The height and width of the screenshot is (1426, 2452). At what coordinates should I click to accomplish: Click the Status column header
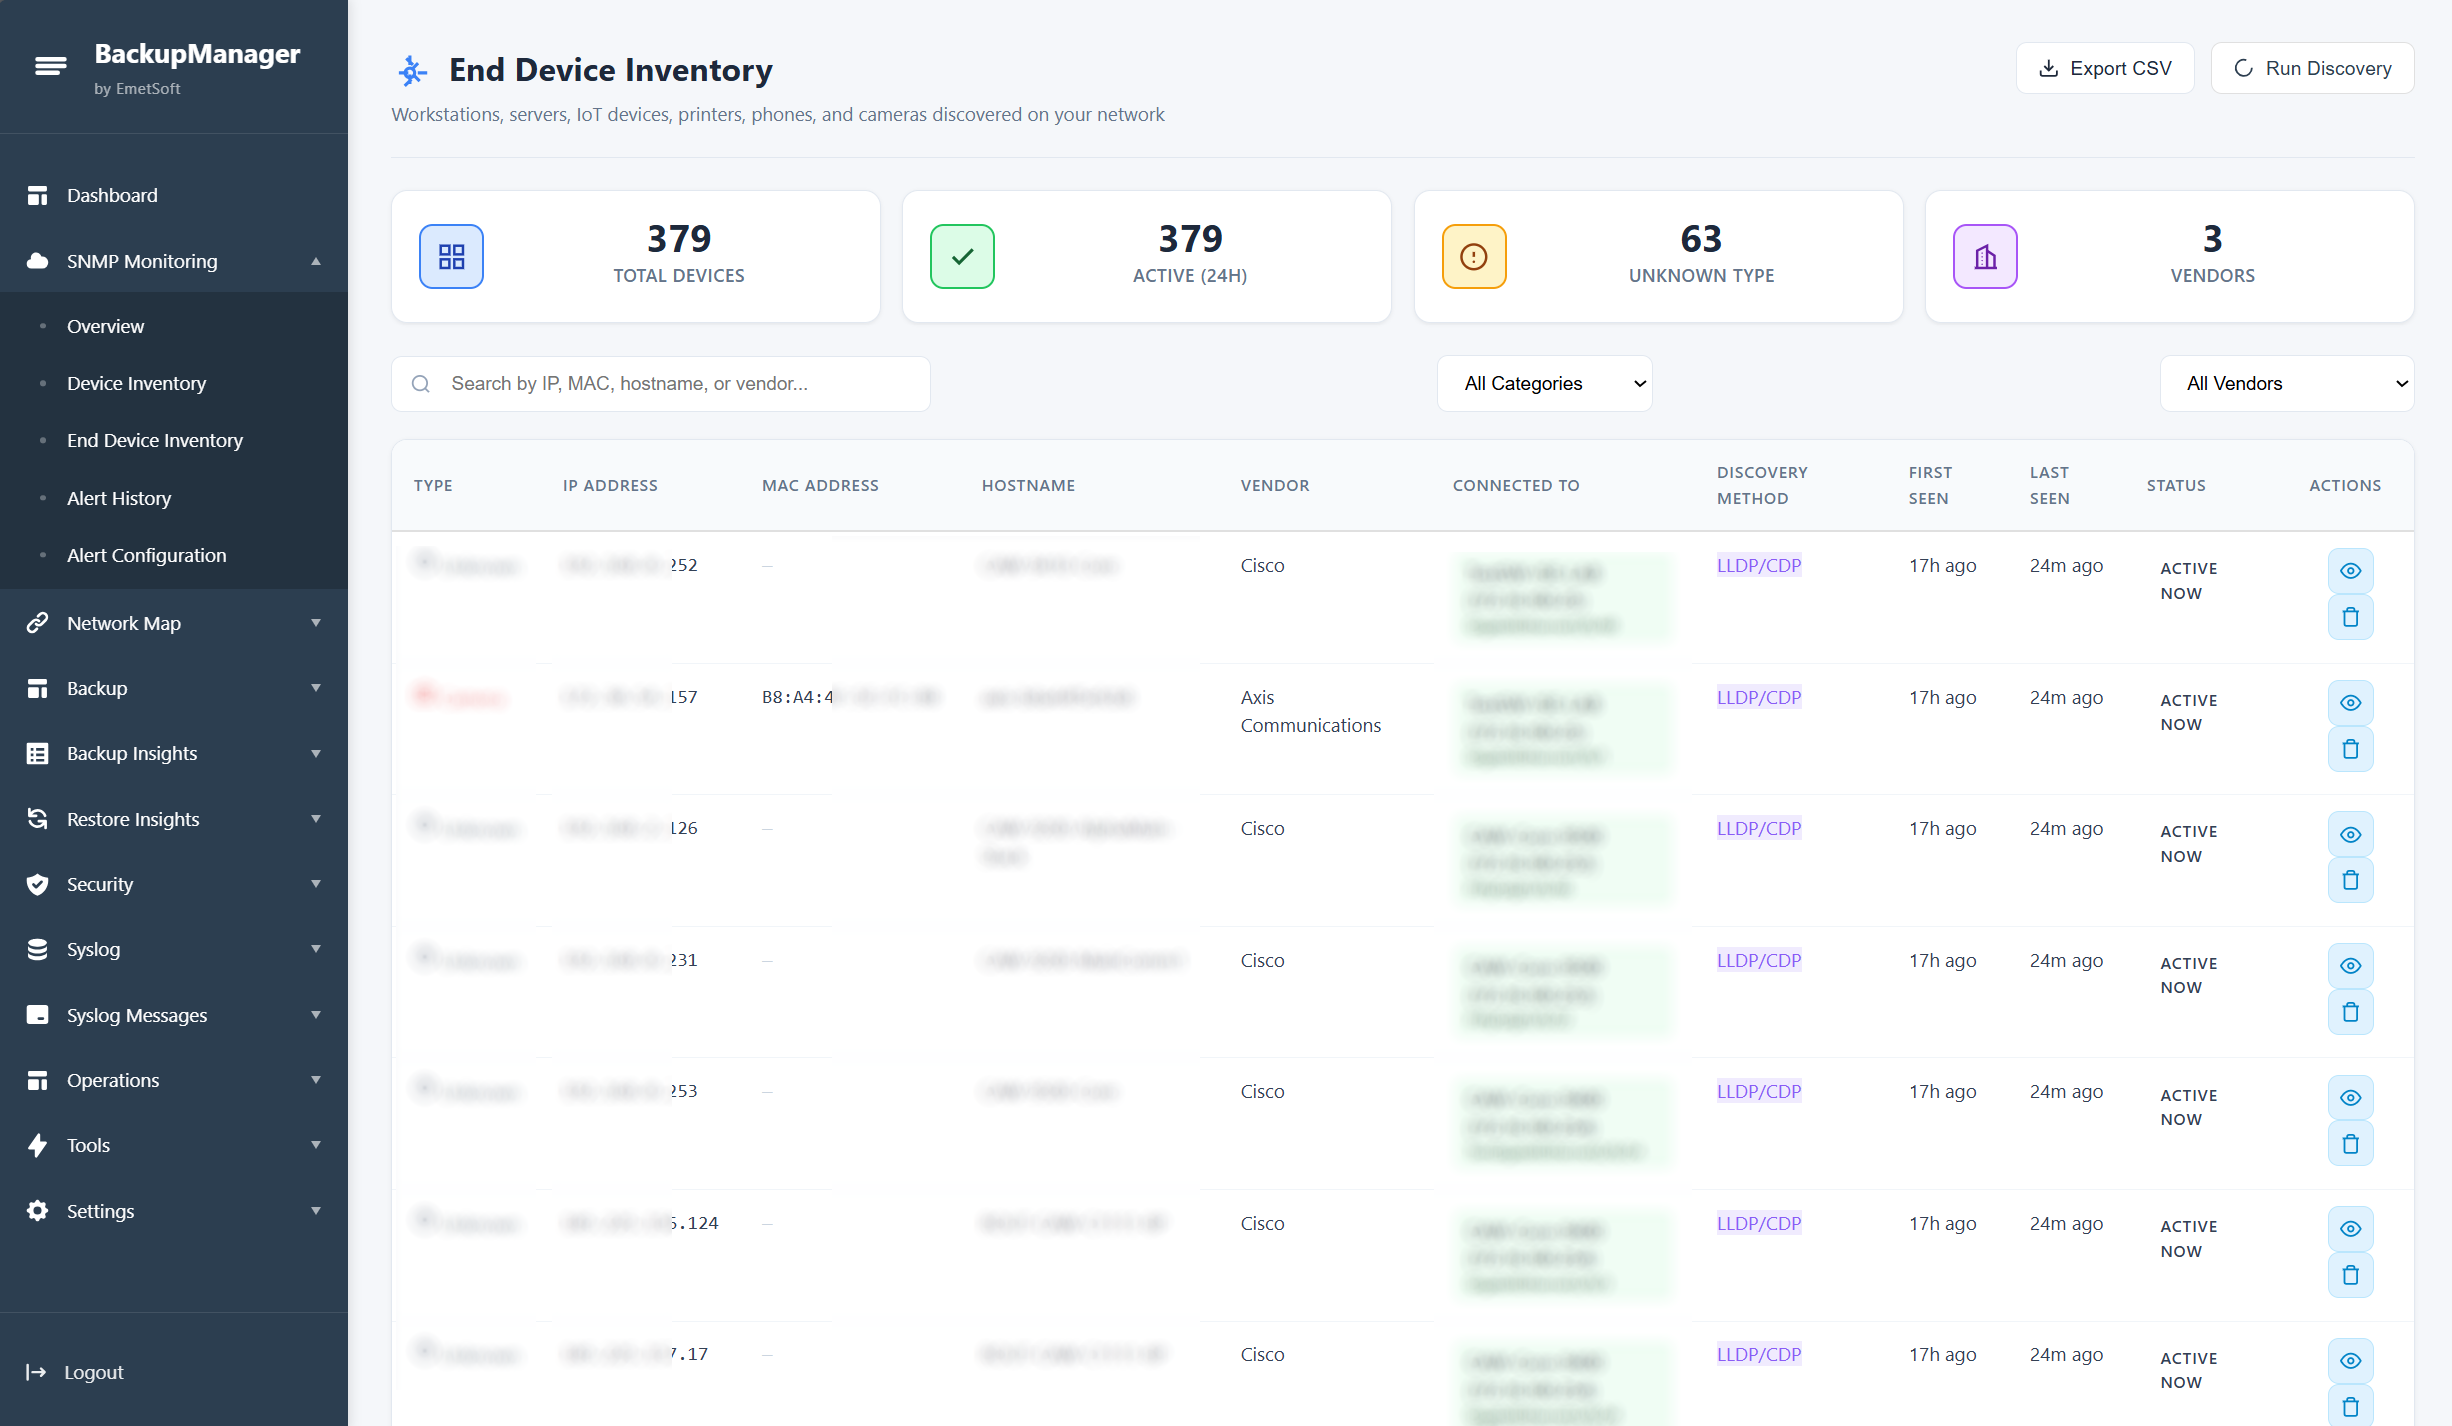[x=2176, y=485]
